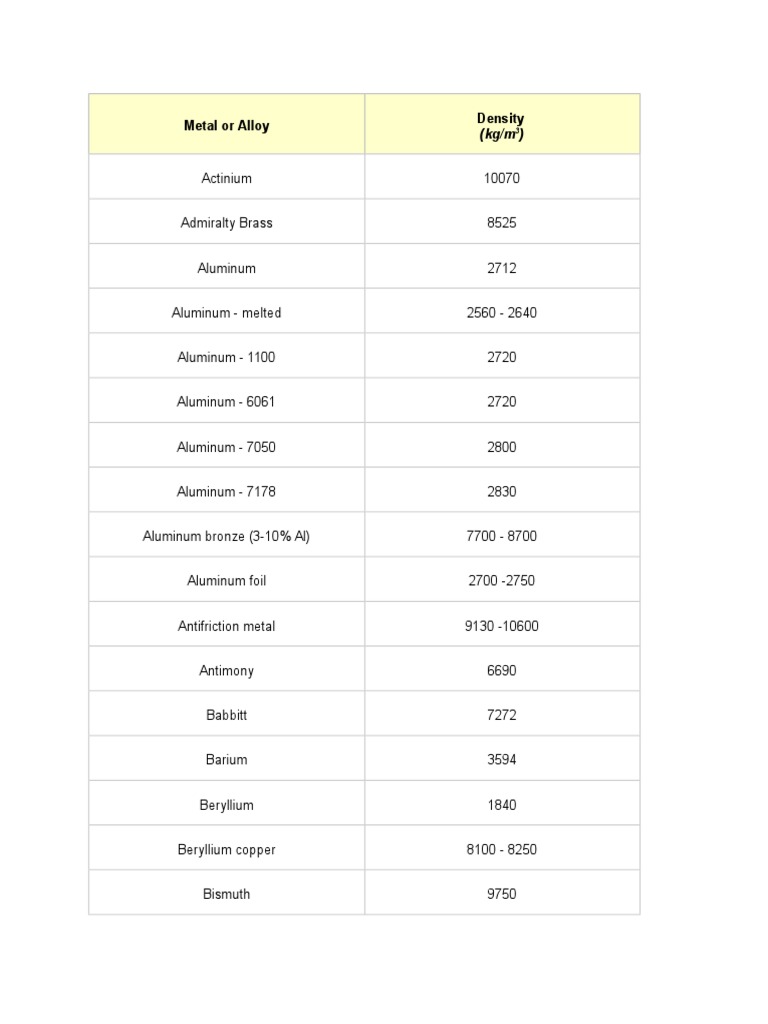
Task: Click the Admiralty Brass row name
Action: [x=226, y=223]
